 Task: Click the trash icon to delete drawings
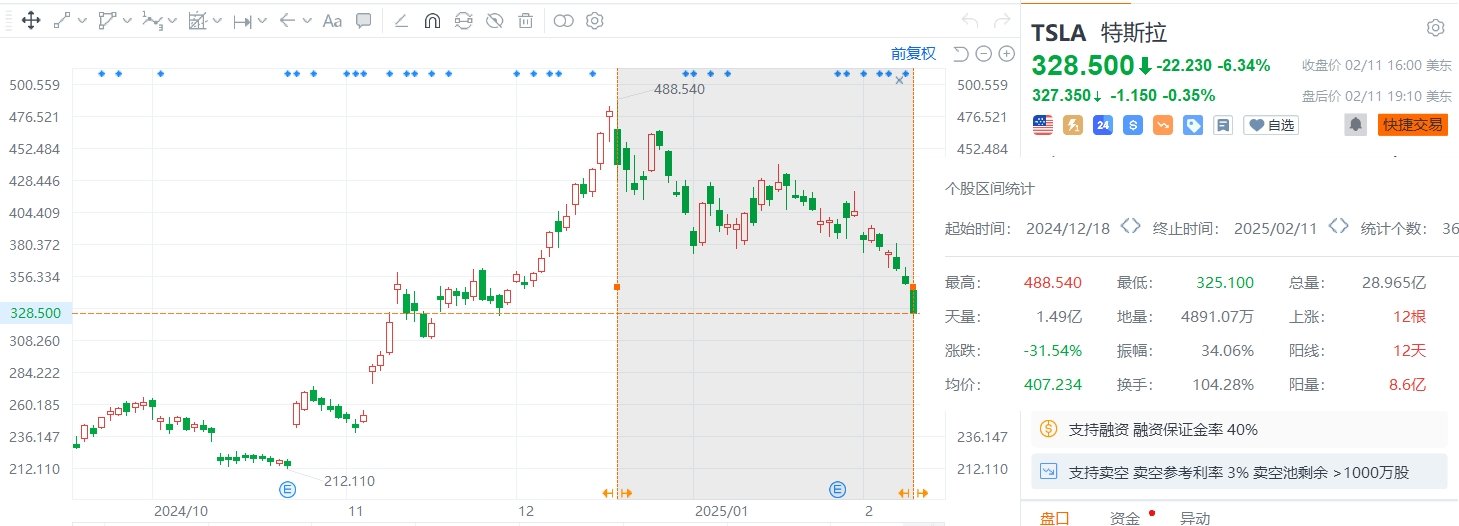(x=525, y=20)
